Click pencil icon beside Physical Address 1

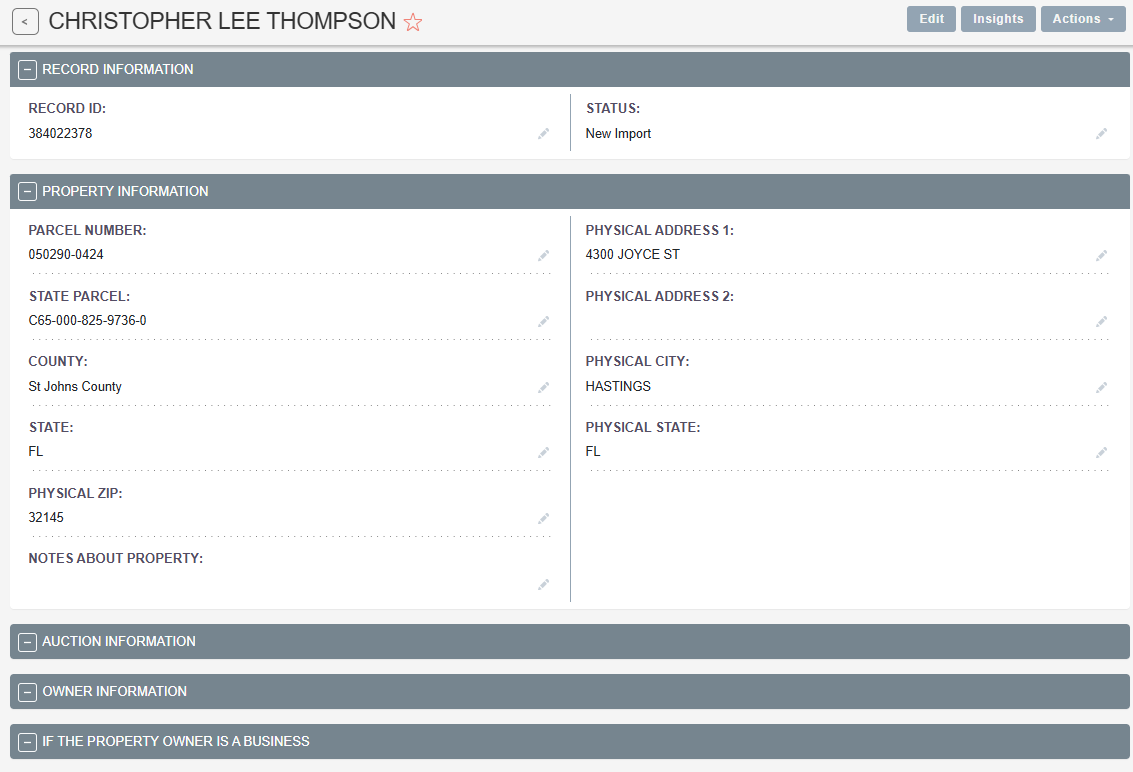(1101, 256)
